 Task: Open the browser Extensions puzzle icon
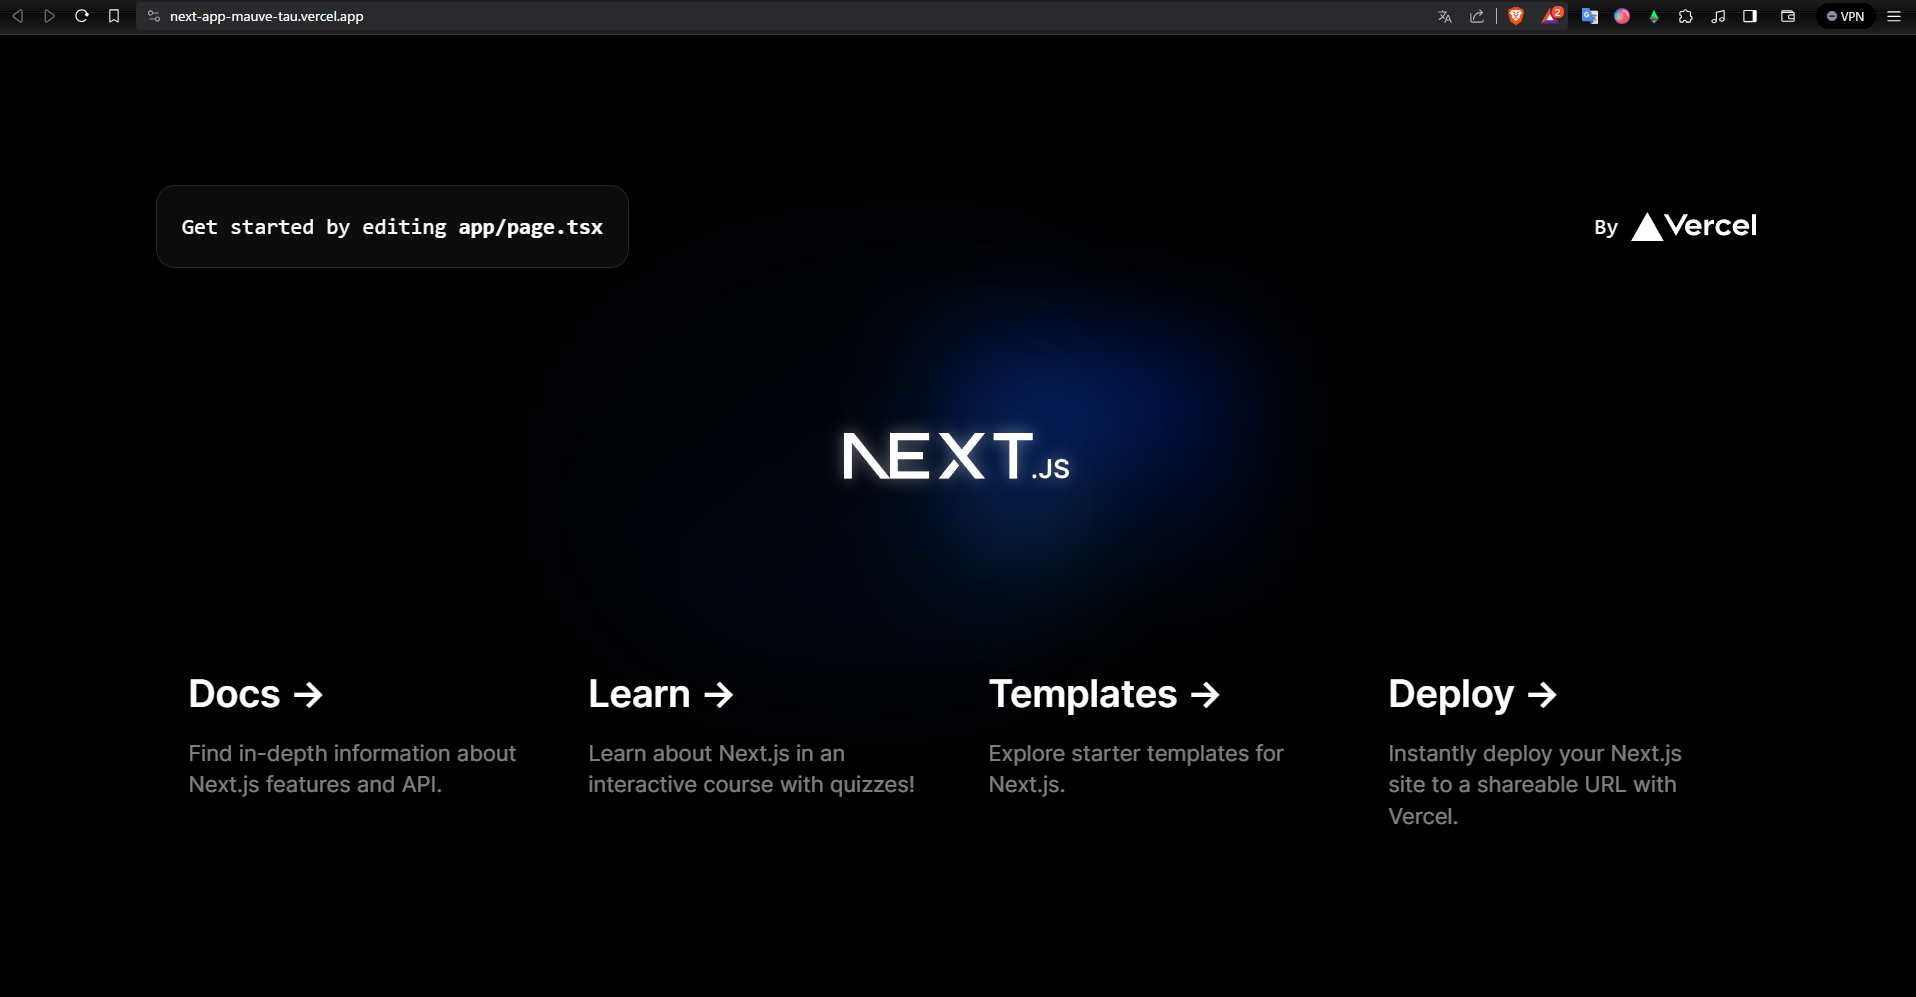click(1686, 16)
